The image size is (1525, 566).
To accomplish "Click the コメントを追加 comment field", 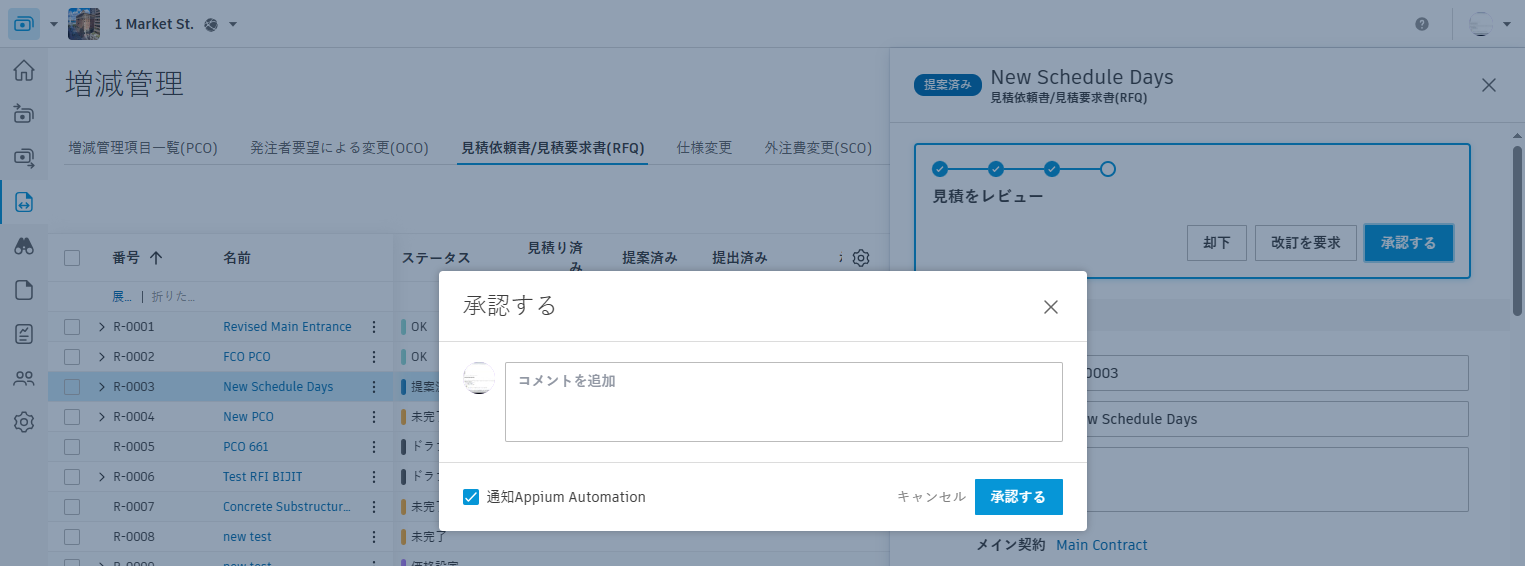I will 784,402.
